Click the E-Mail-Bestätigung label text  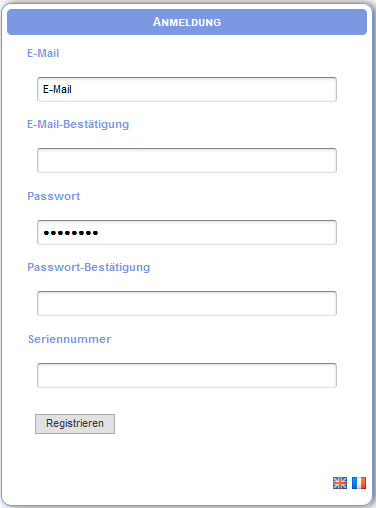(78, 125)
